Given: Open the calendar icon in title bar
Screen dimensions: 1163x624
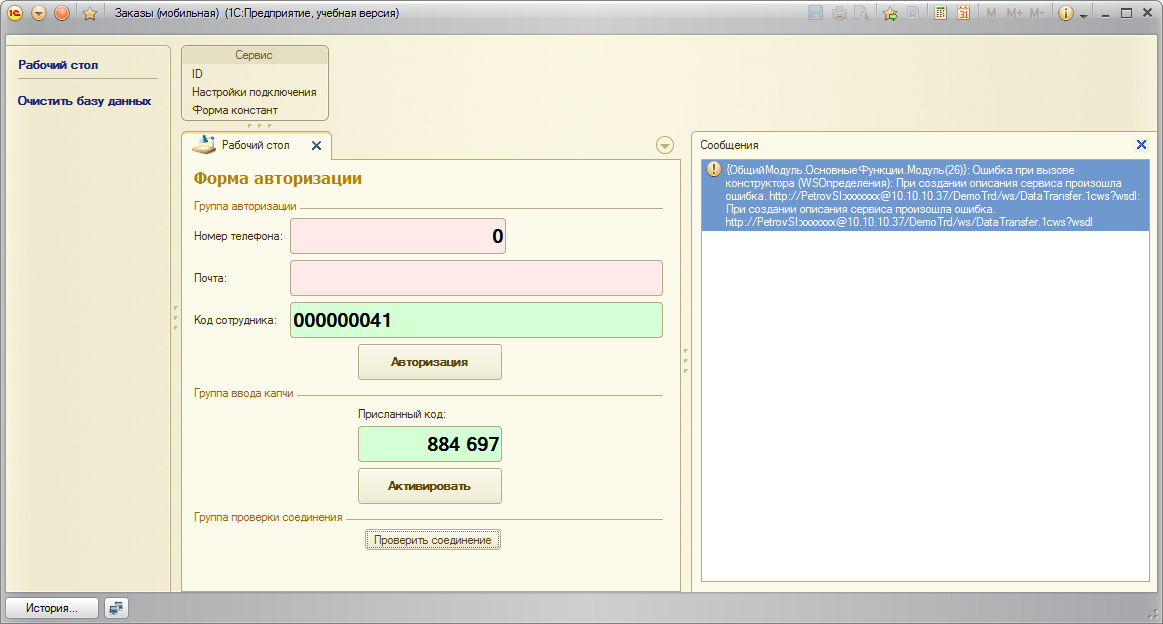Looking at the screenshot, I should click(x=963, y=13).
